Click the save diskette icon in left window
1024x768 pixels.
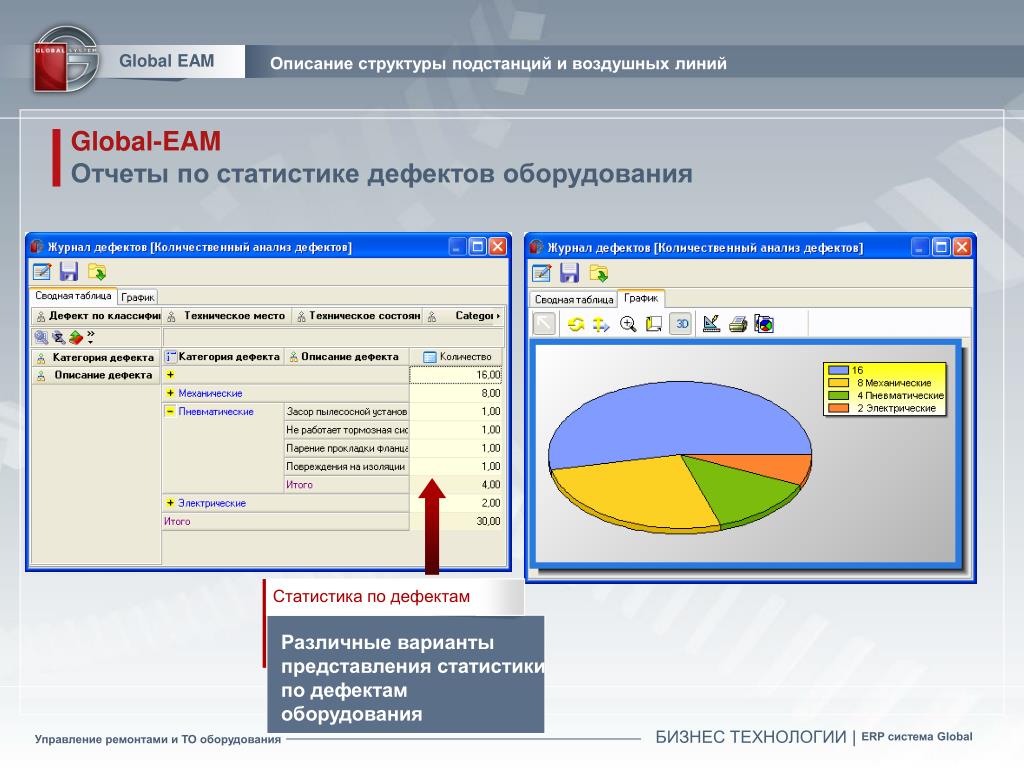69,271
